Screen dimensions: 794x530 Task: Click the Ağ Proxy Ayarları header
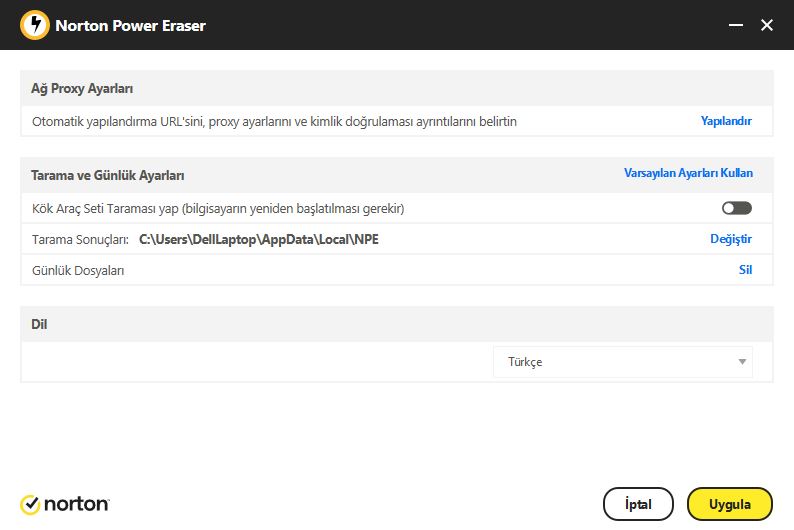pos(82,89)
